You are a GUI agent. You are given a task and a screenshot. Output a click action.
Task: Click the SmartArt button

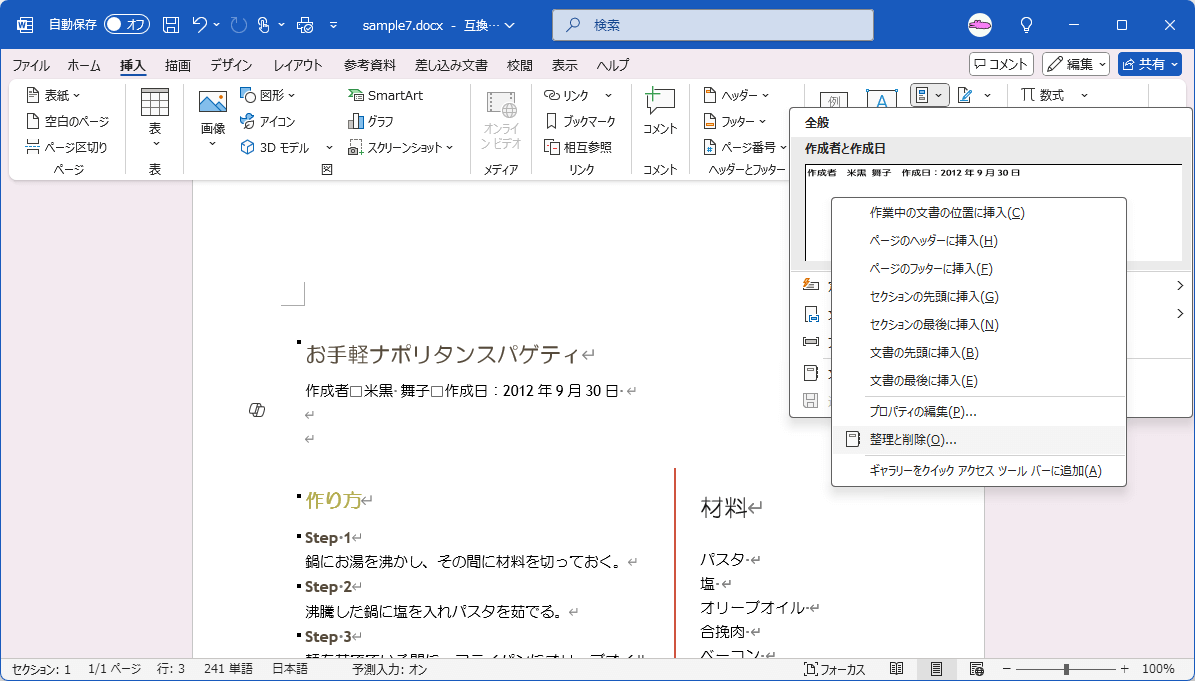click(x=386, y=95)
